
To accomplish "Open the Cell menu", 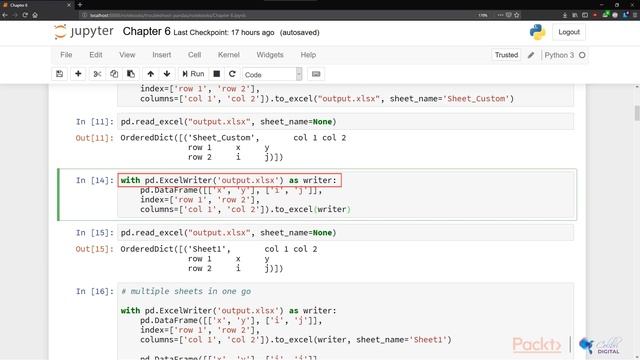I will tap(194, 55).
